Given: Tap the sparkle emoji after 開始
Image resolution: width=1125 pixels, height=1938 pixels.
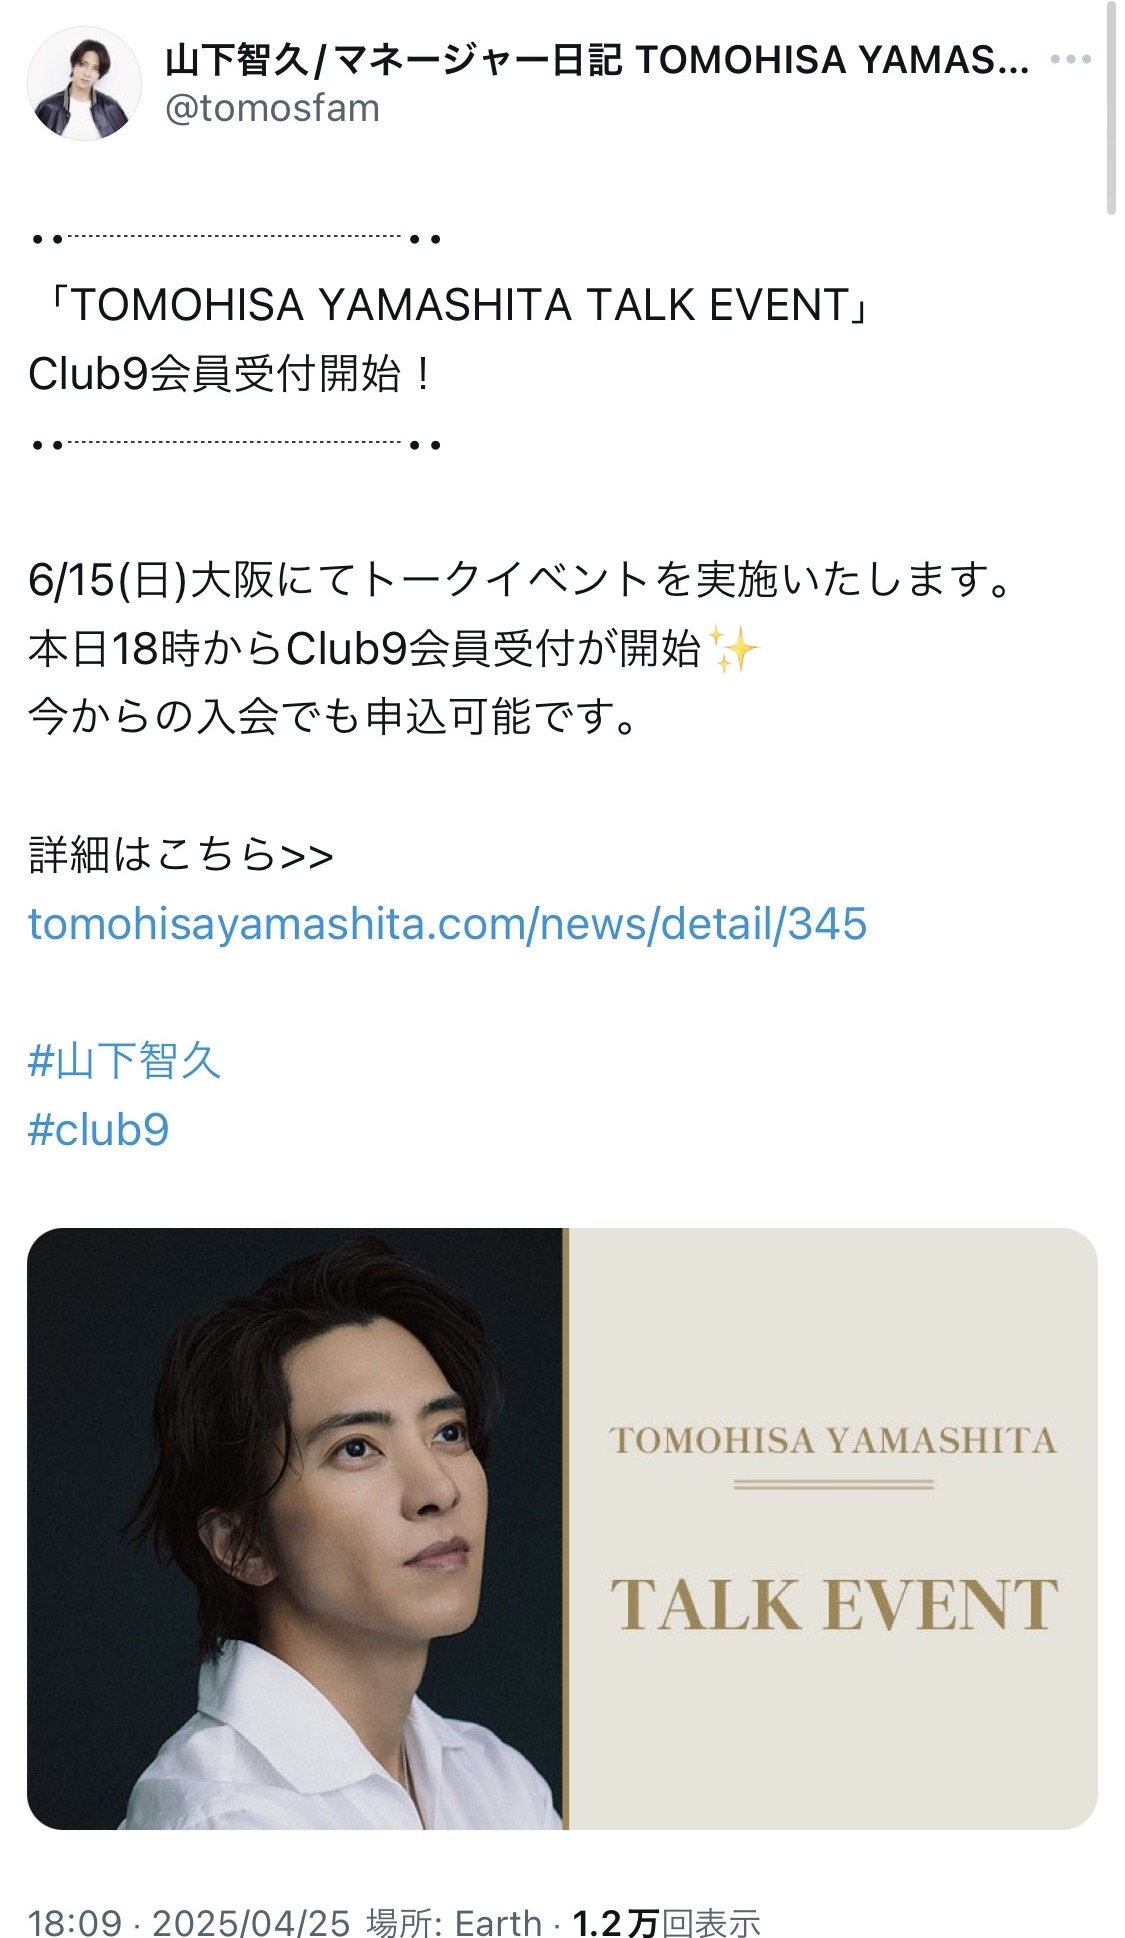Looking at the screenshot, I should (734, 649).
